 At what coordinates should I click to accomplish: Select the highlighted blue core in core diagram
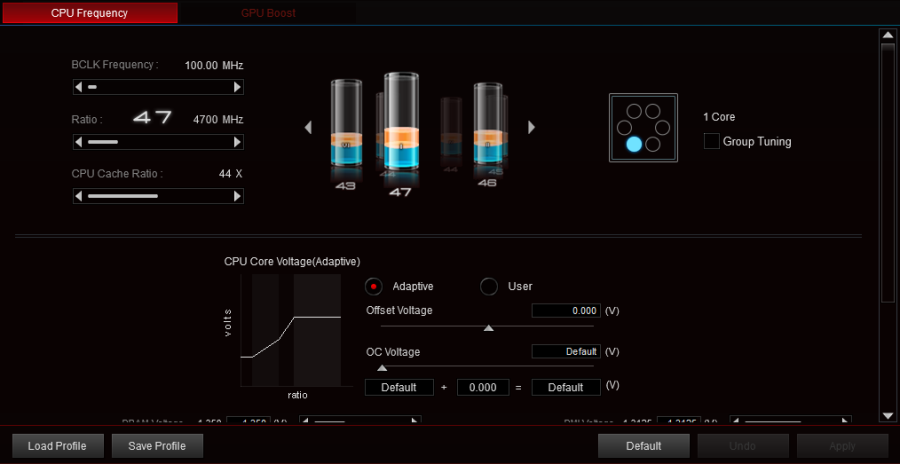click(x=633, y=144)
